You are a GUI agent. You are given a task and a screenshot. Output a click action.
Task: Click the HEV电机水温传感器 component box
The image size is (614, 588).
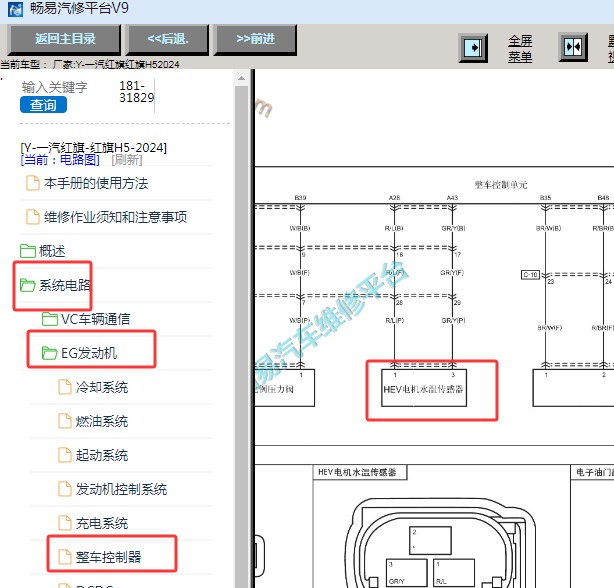pyautogui.click(x=424, y=388)
